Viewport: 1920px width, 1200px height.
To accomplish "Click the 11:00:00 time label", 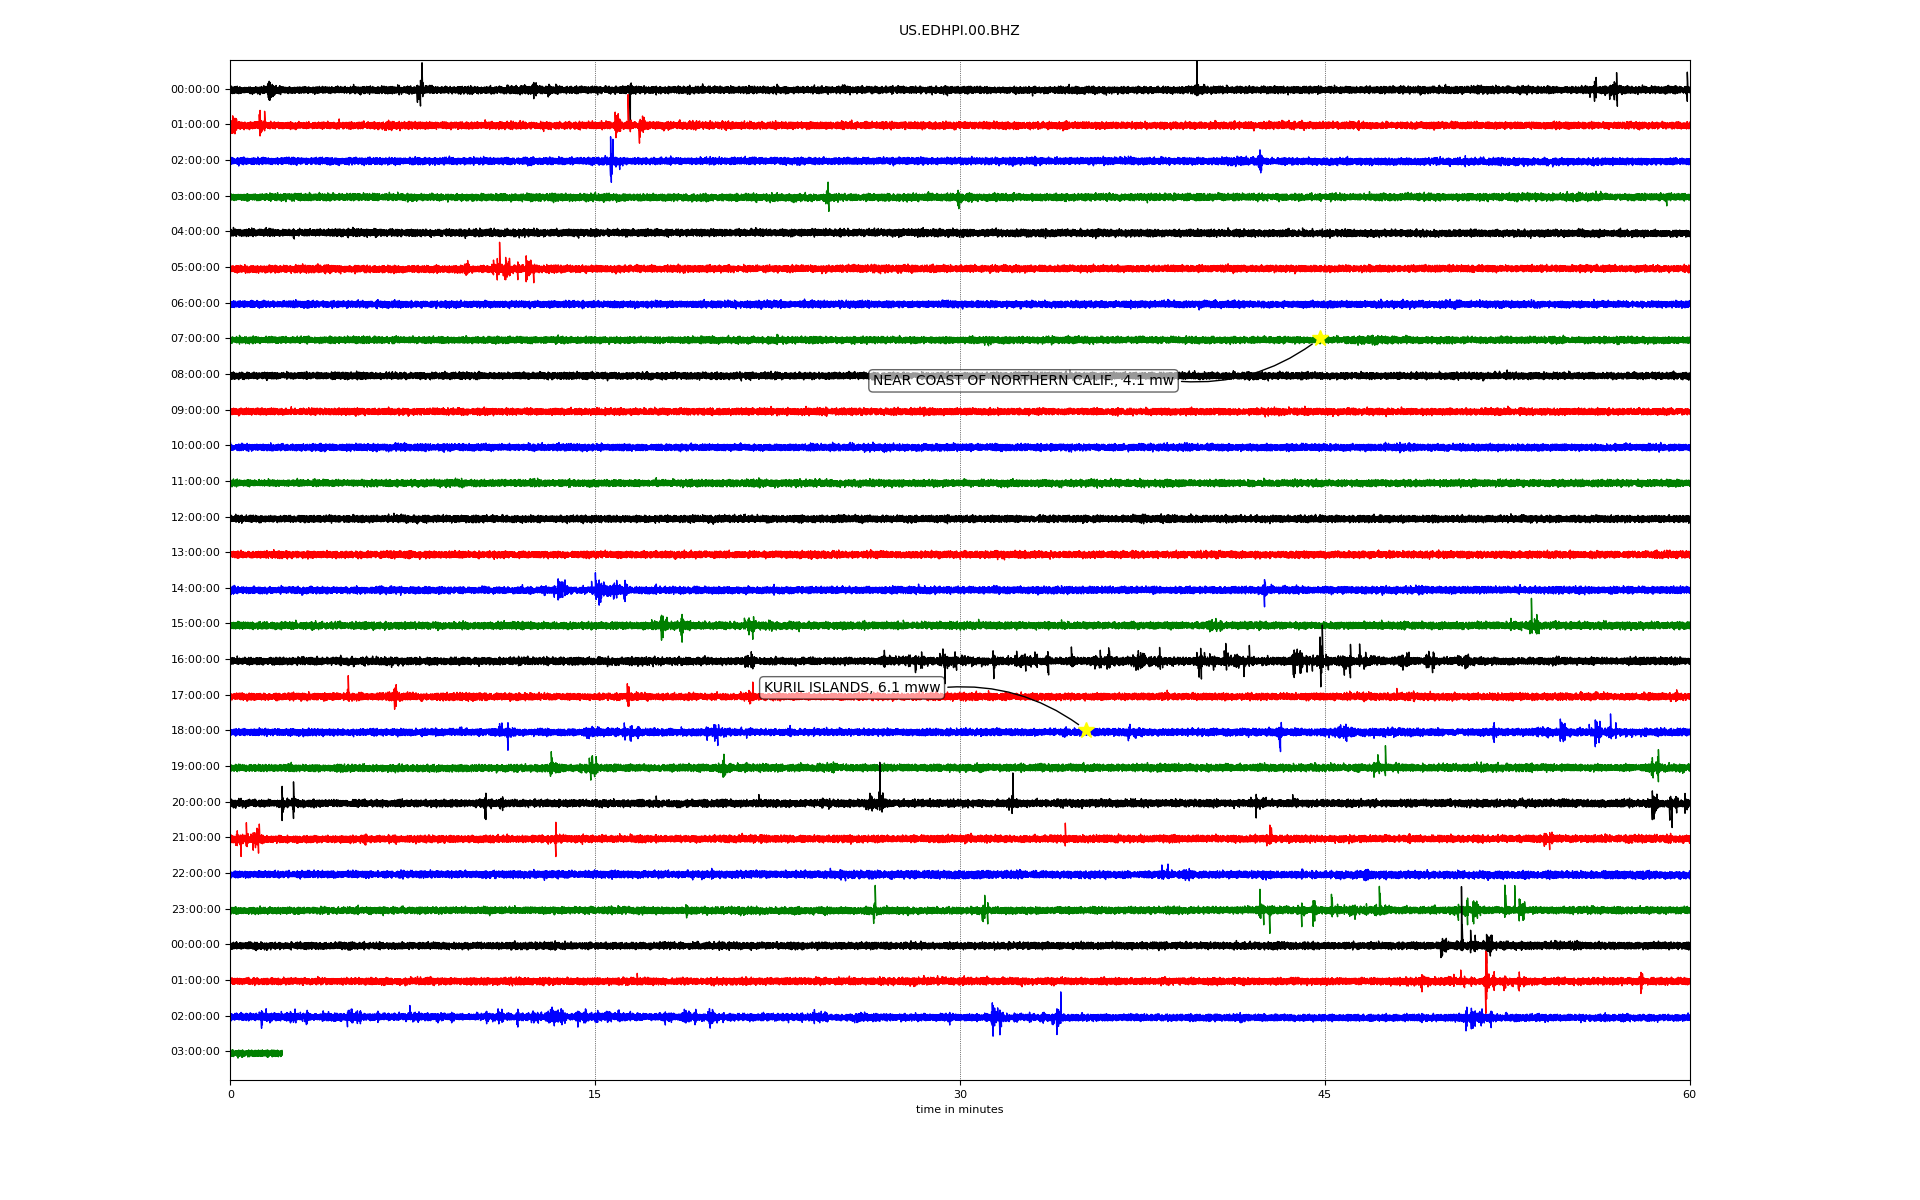I will [x=195, y=482].
